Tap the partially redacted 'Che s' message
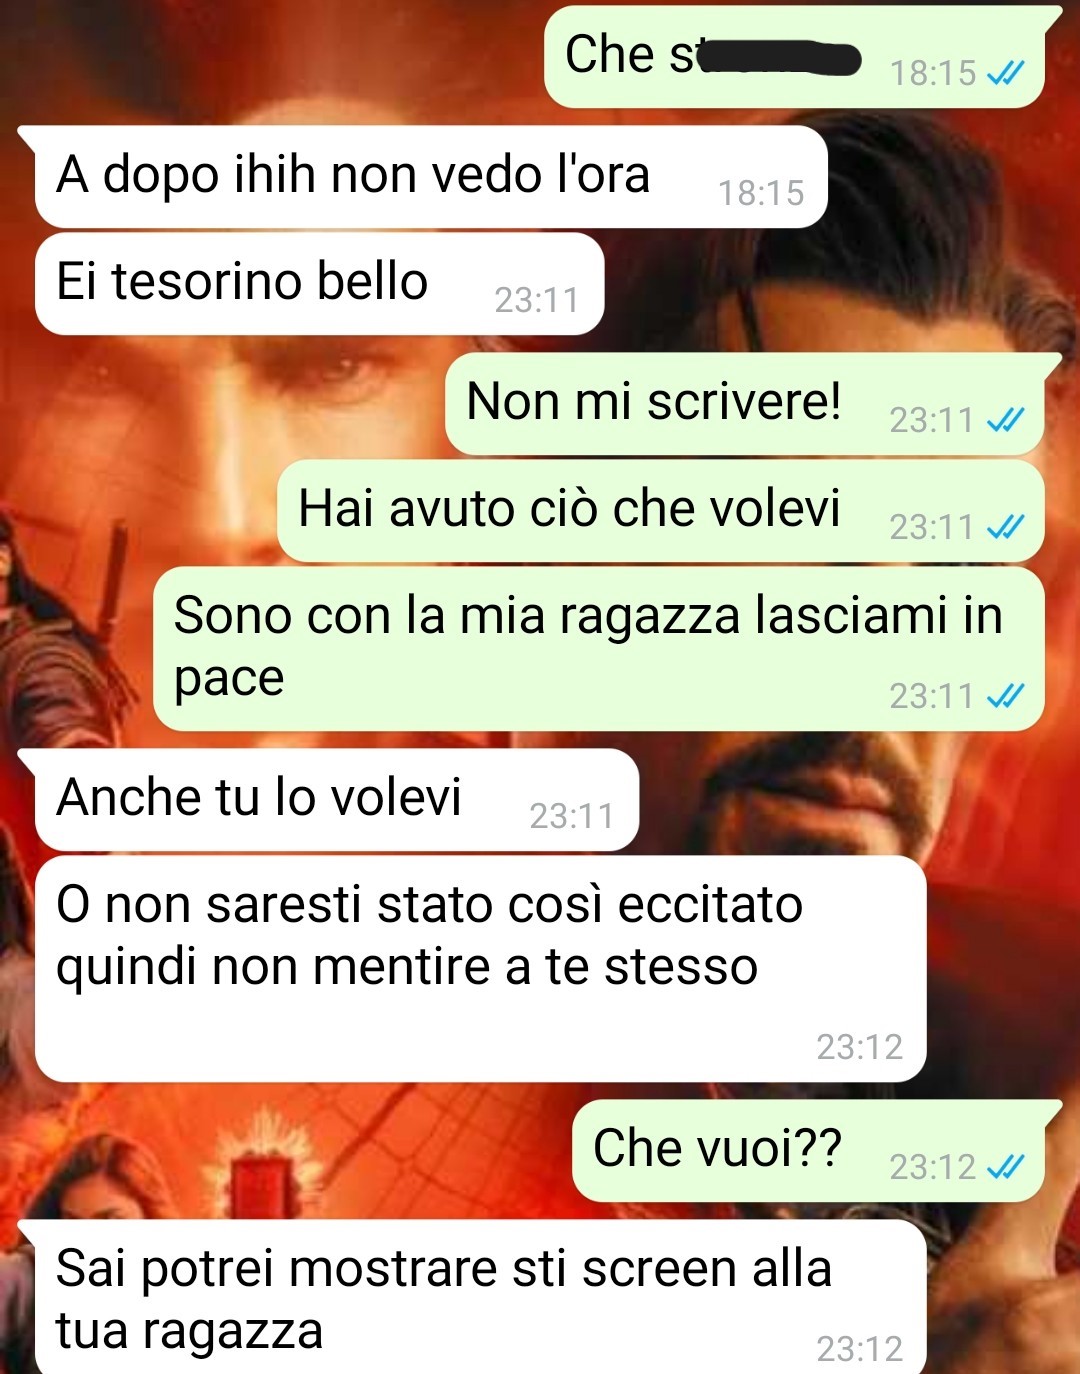Image resolution: width=1080 pixels, height=1374 pixels. tap(794, 57)
